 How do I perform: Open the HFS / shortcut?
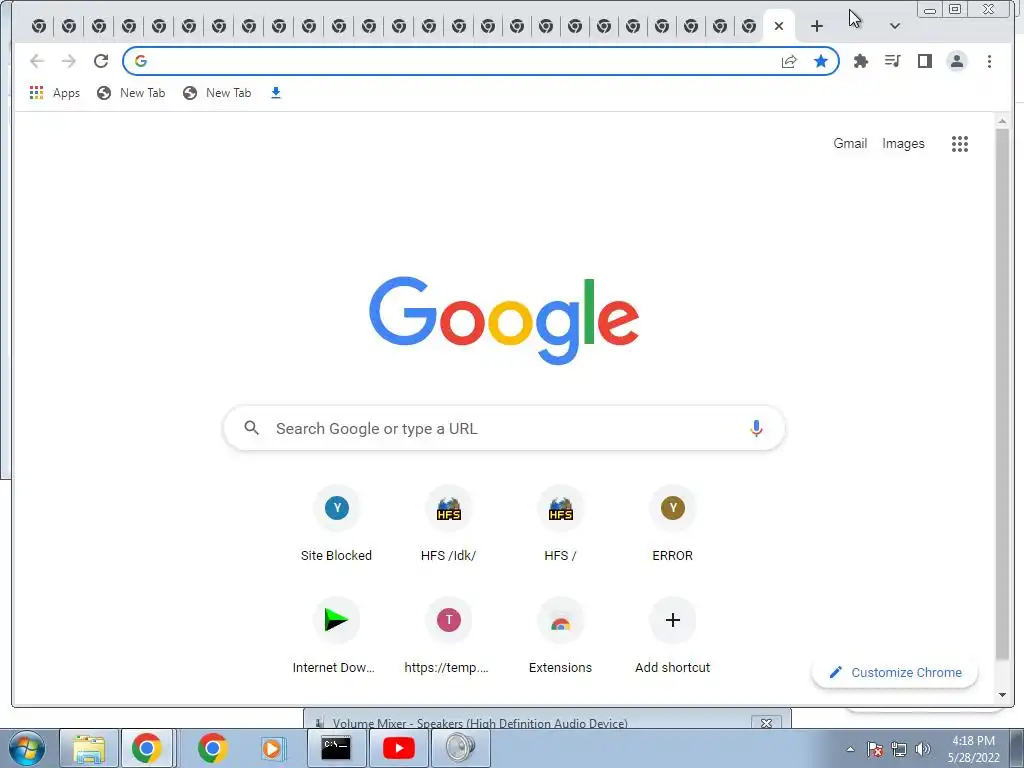pyautogui.click(x=560, y=526)
